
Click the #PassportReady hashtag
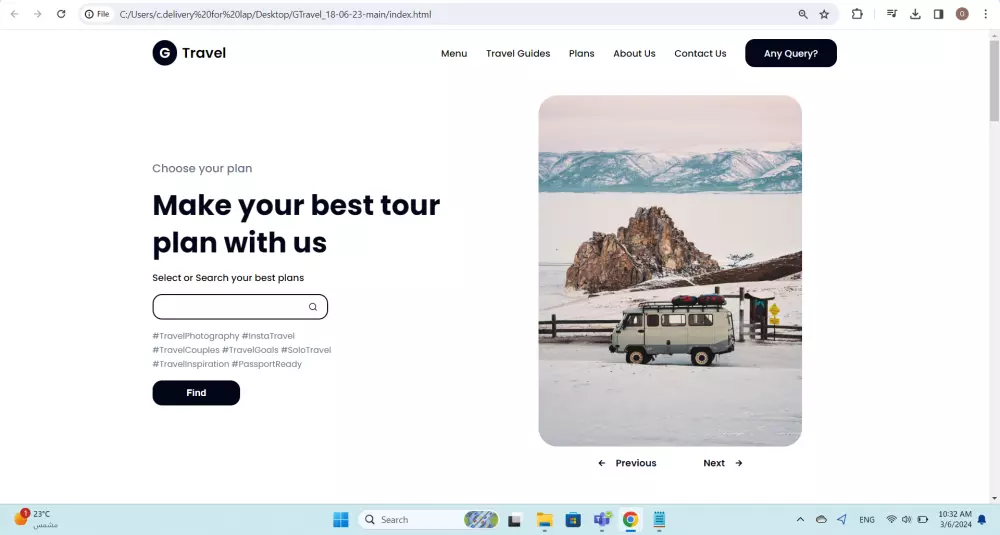pos(267,363)
